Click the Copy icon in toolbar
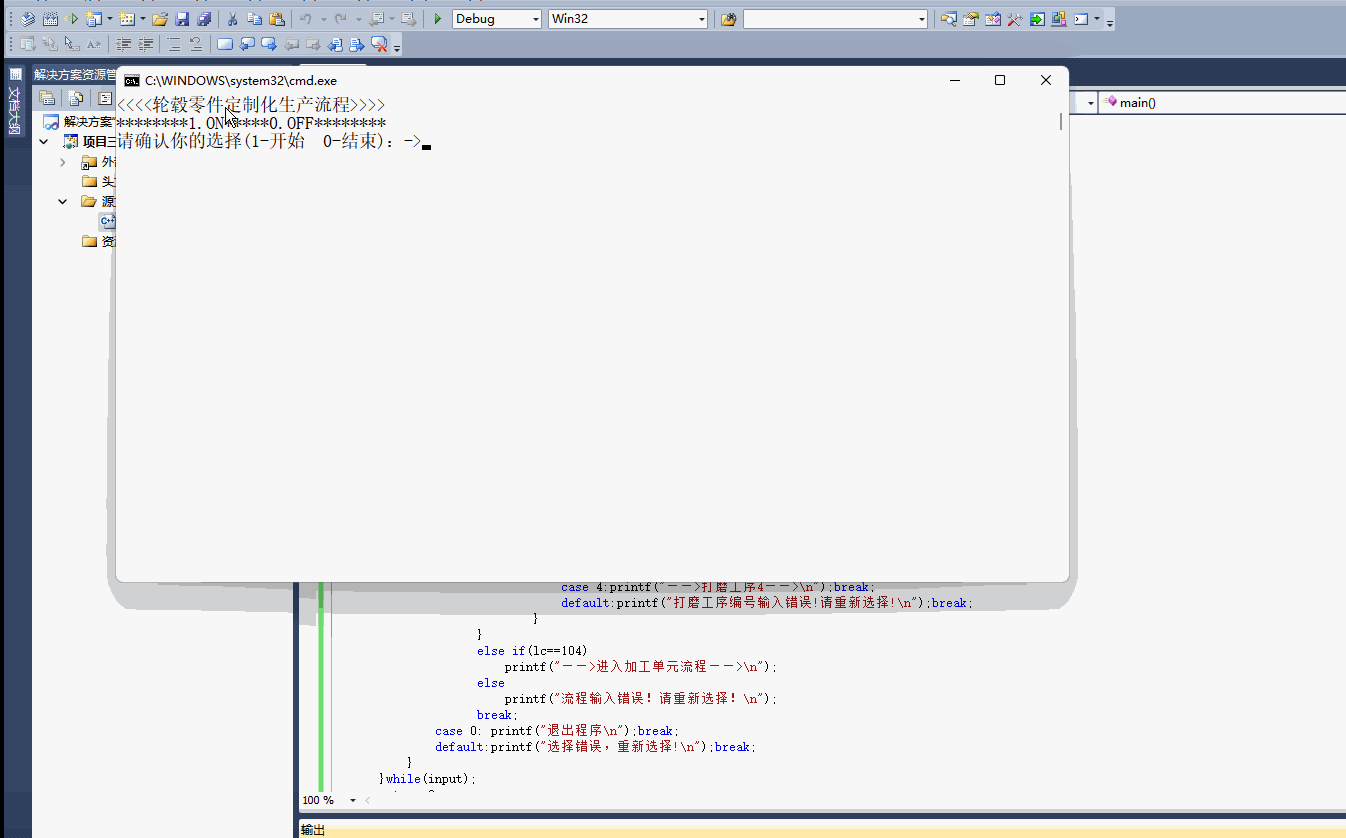This screenshot has height=838, width=1346. [x=254, y=19]
